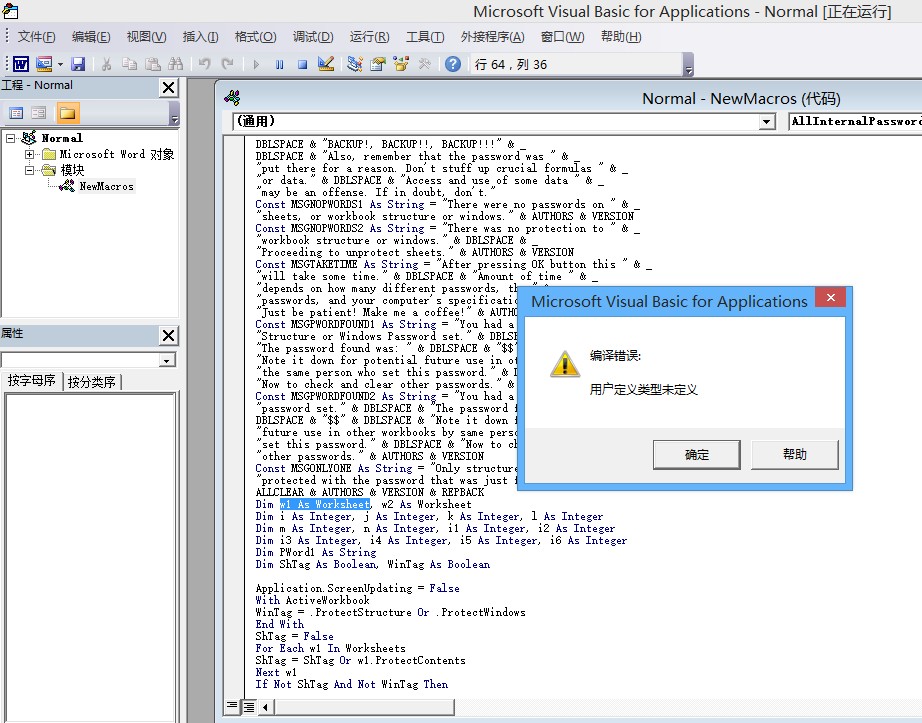Switch to Full Module View button
922x723 pixels.
[249, 707]
